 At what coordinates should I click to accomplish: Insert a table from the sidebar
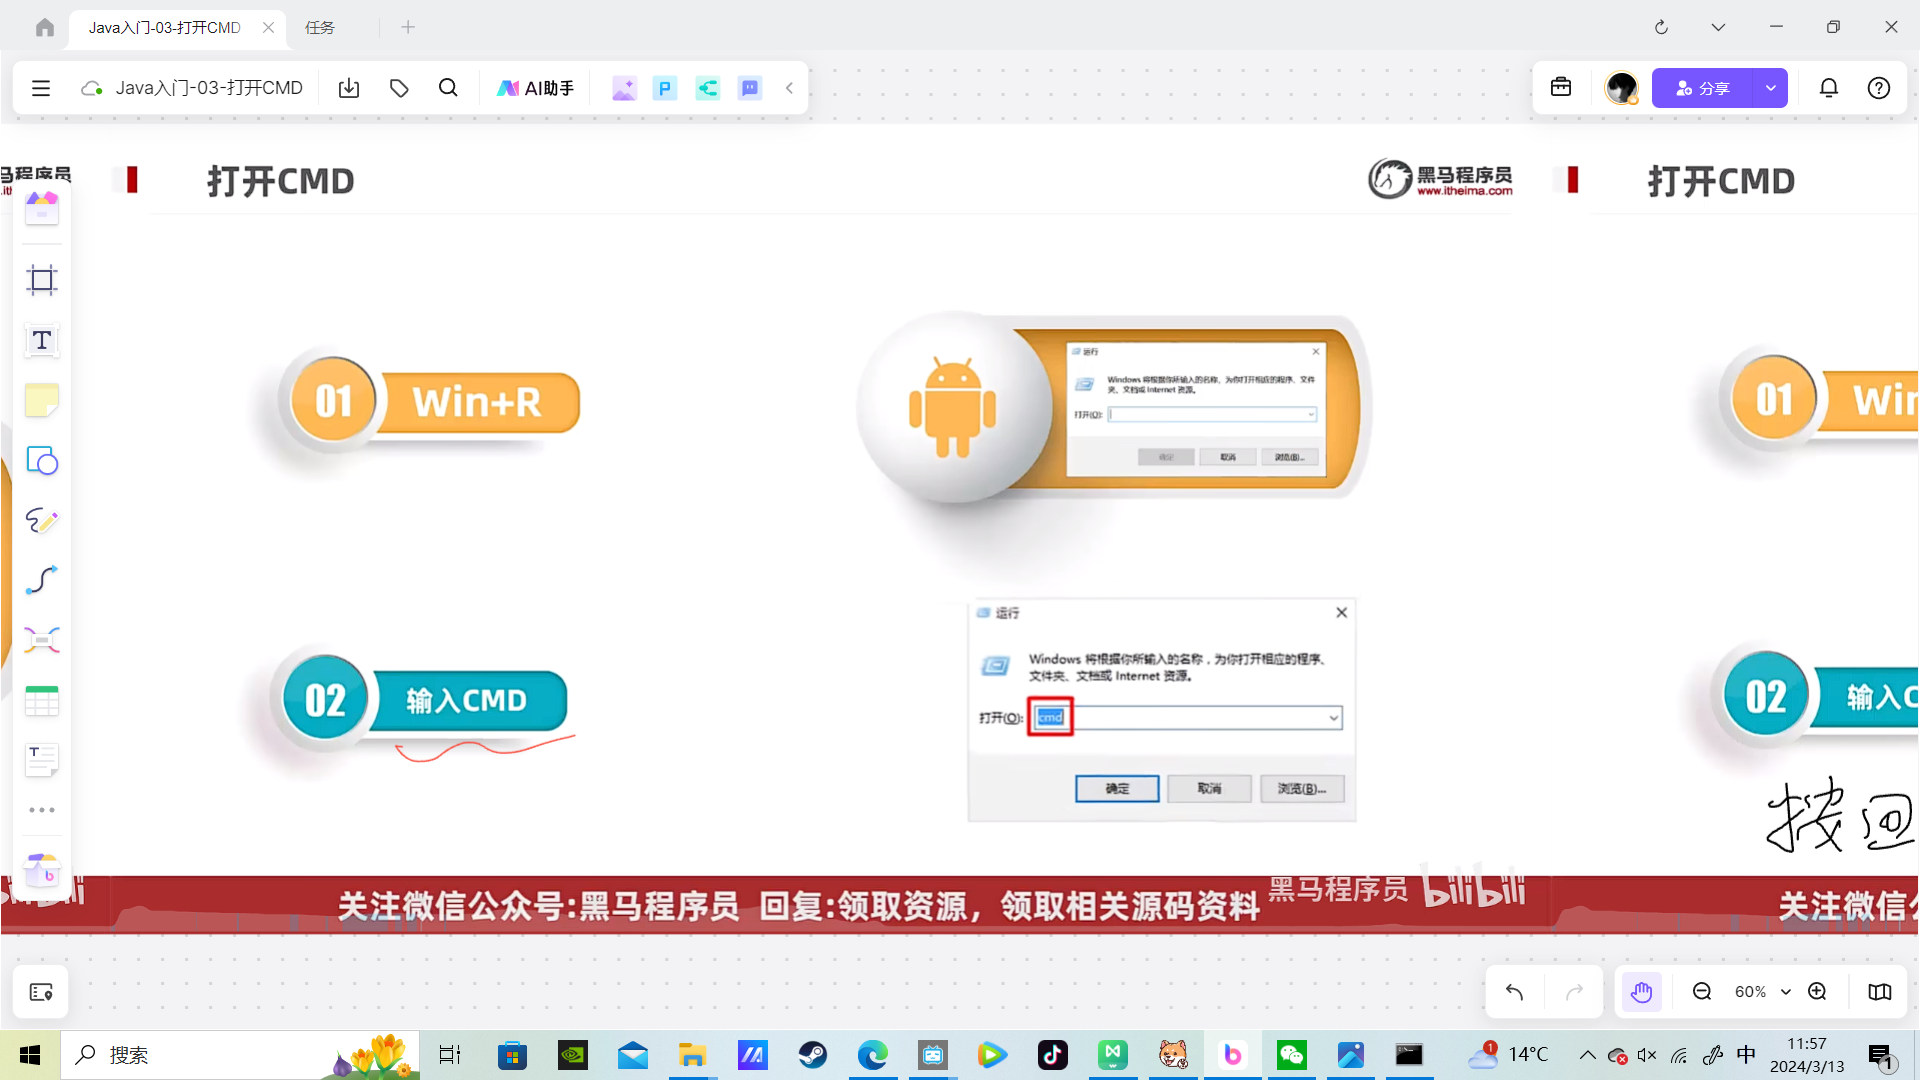coord(41,700)
